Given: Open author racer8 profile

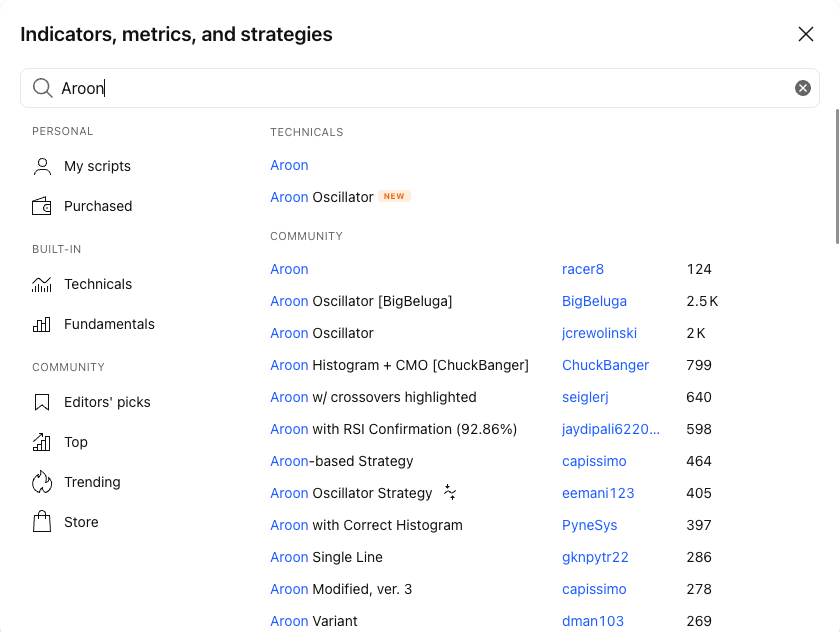Looking at the screenshot, I should [x=583, y=269].
